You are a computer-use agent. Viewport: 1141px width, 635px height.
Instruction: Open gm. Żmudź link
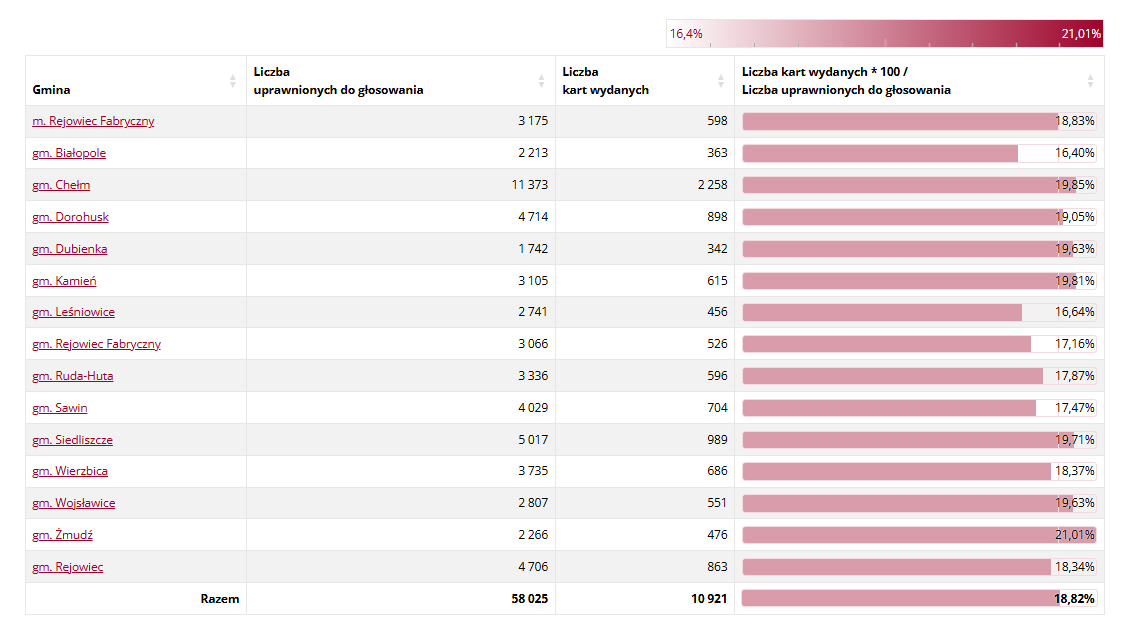(x=63, y=535)
